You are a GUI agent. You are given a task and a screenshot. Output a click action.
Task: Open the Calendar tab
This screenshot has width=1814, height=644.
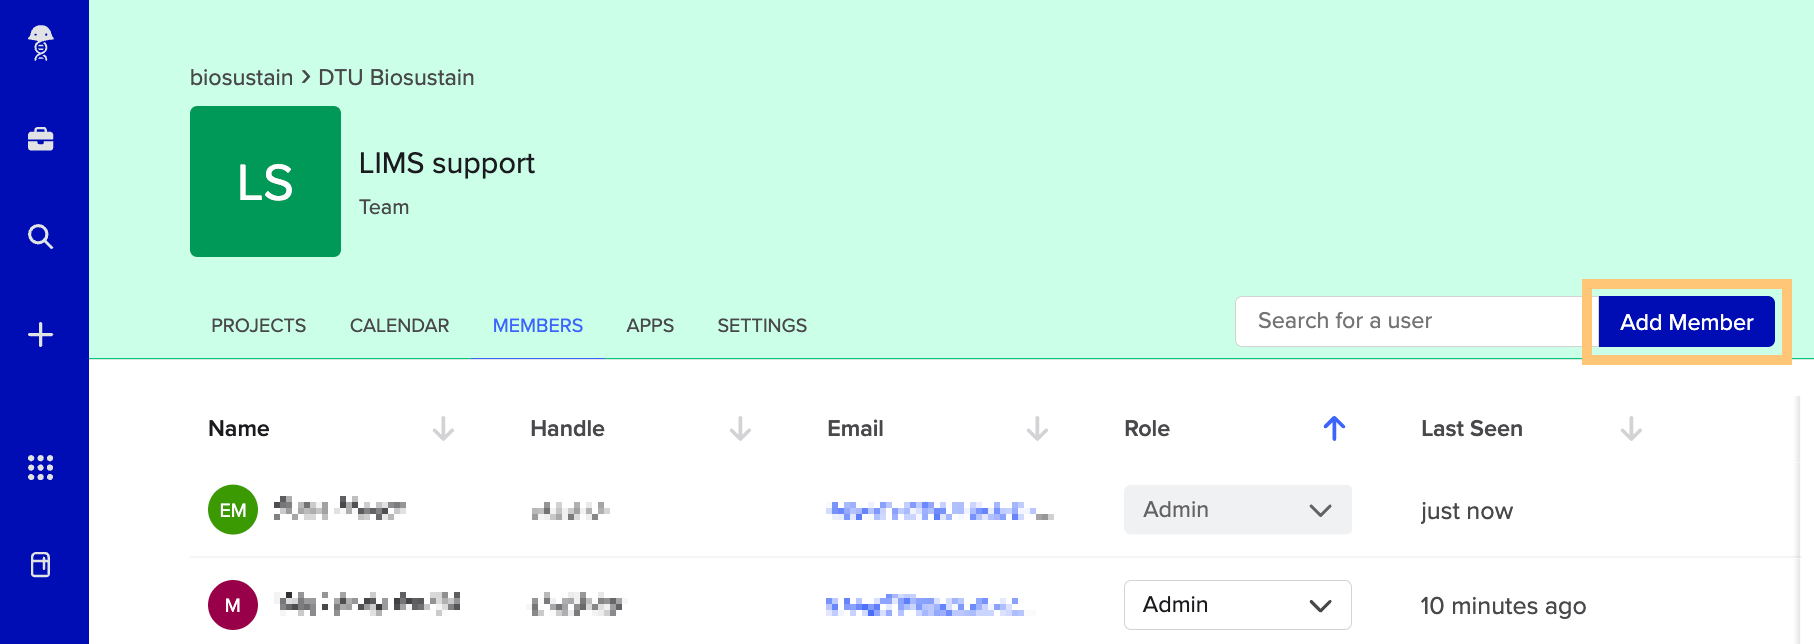399,326
